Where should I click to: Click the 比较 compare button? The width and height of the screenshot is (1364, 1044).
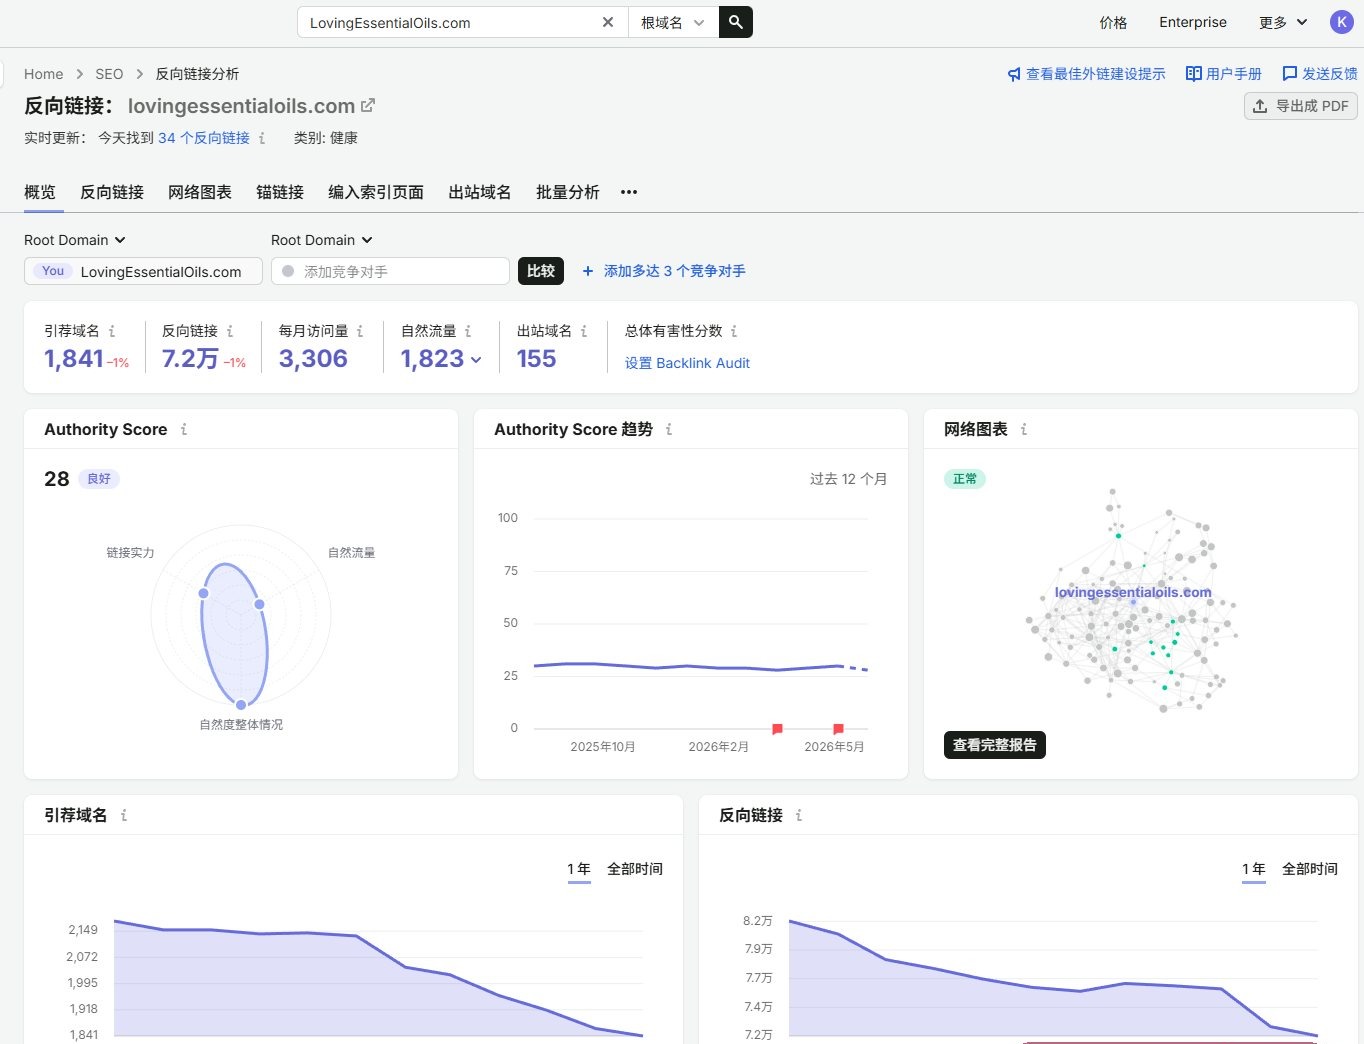pos(541,271)
